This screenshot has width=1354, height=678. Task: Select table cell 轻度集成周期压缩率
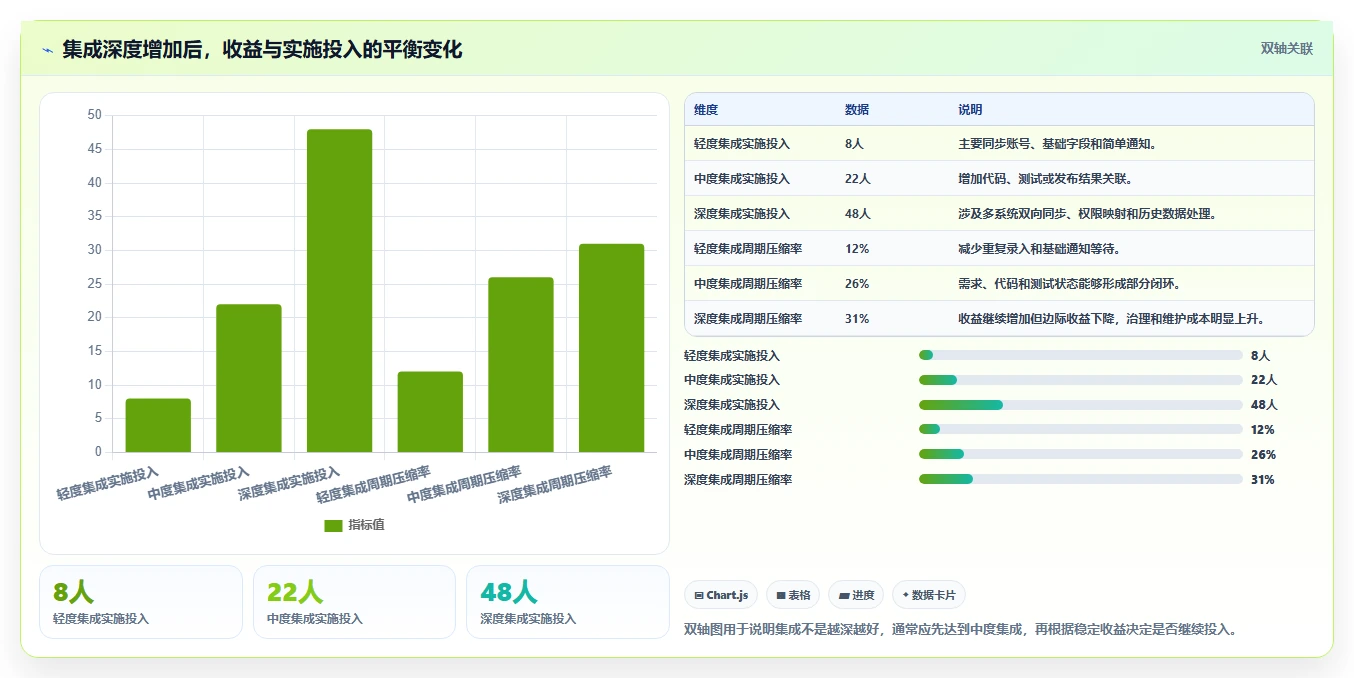click(x=748, y=249)
